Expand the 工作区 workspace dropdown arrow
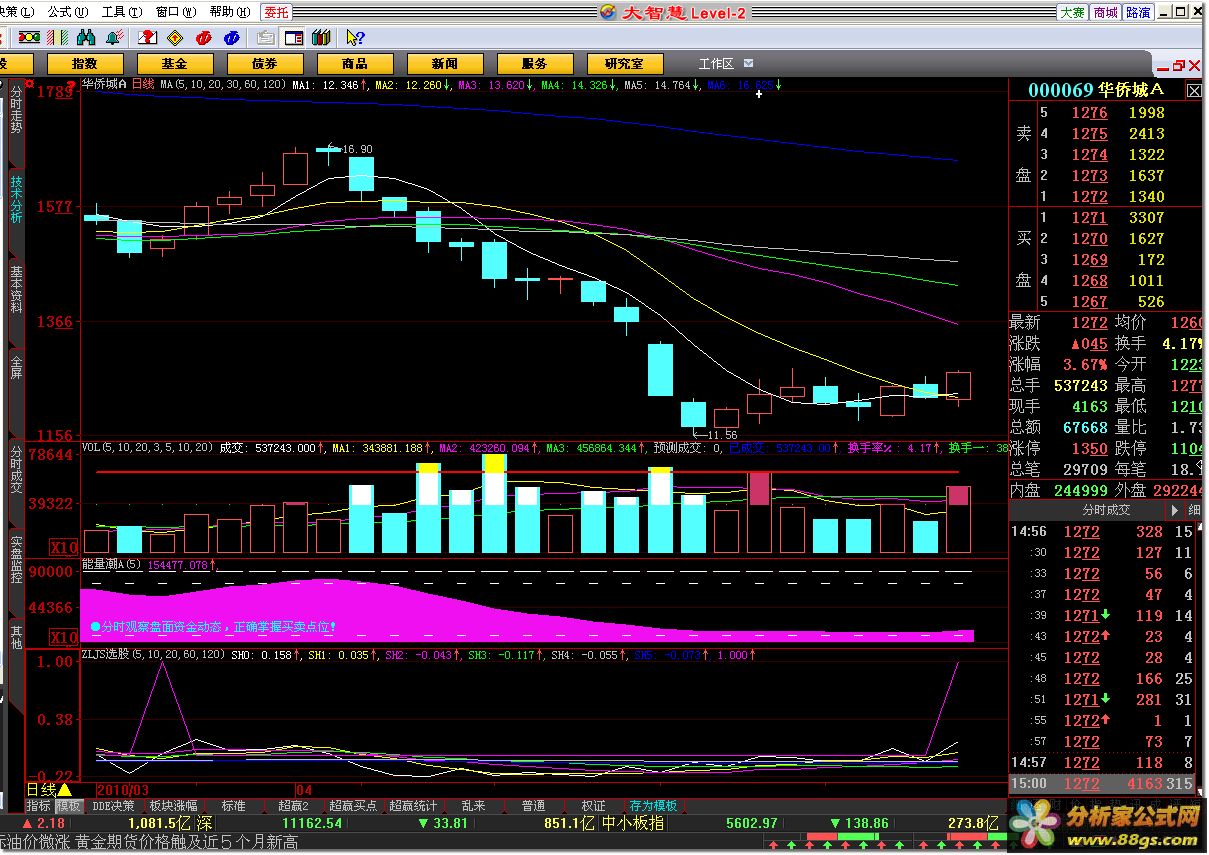Screen dimensions: 1209x855 click(749, 63)
